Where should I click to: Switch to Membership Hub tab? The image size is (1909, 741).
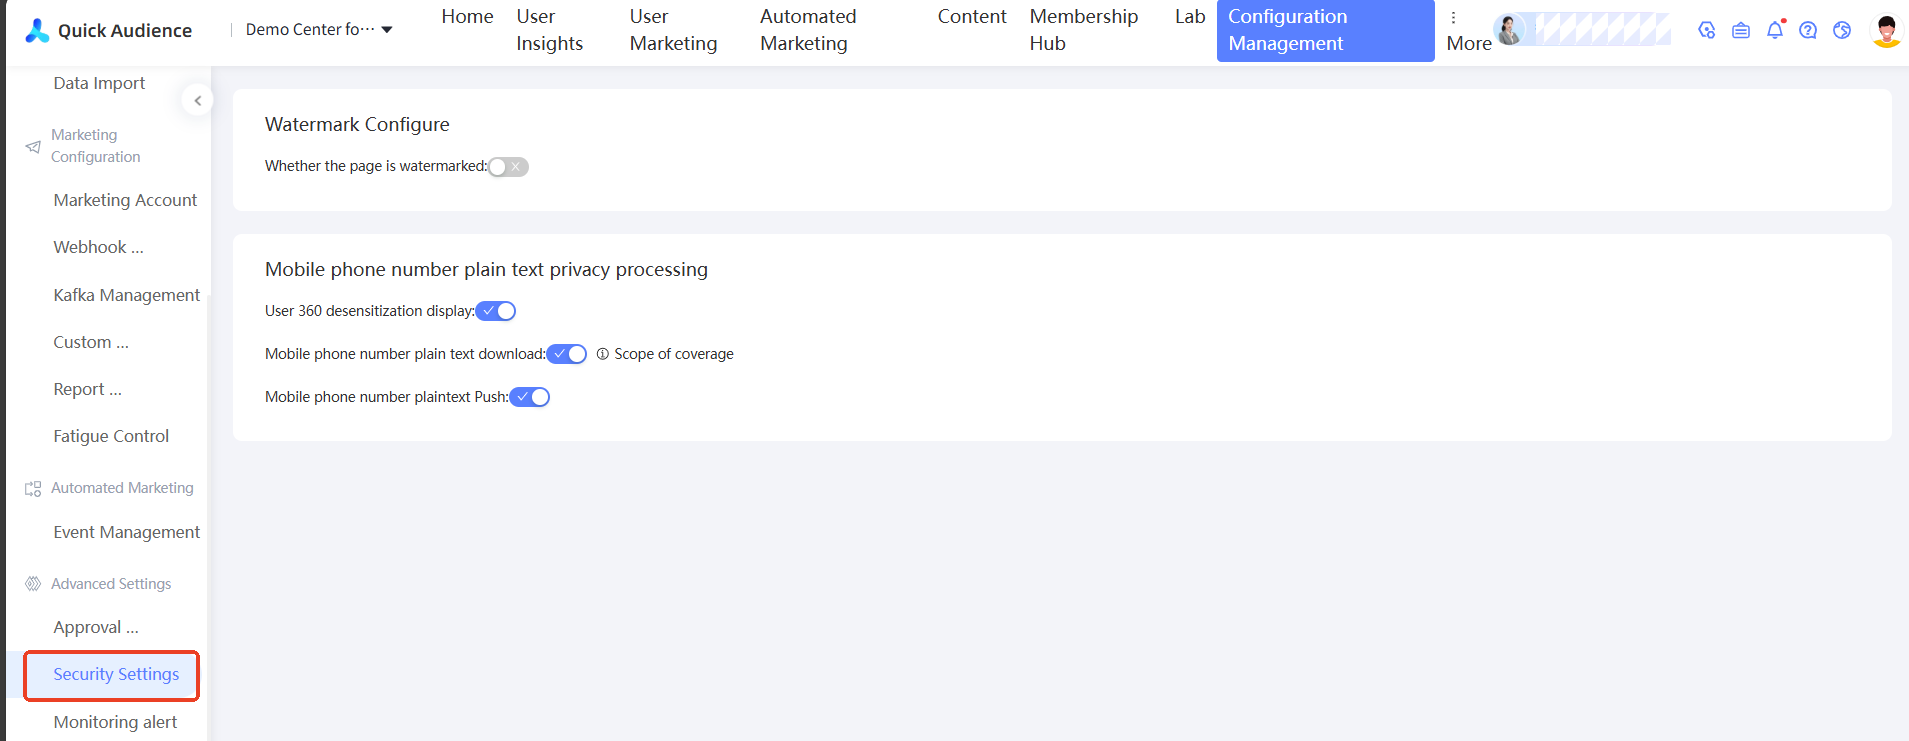click(1084, 30)
